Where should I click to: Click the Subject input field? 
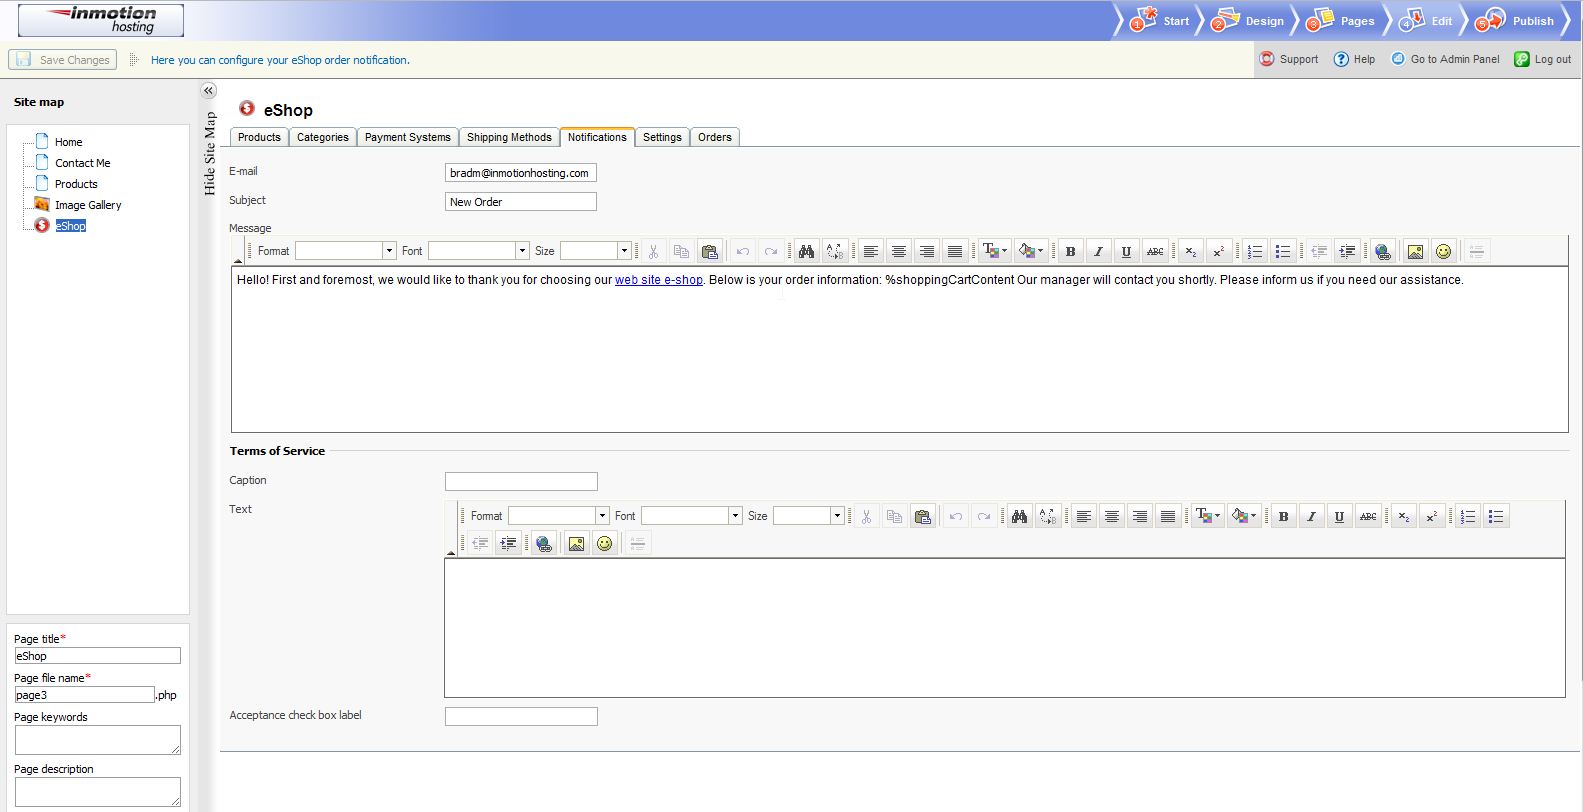520,202
